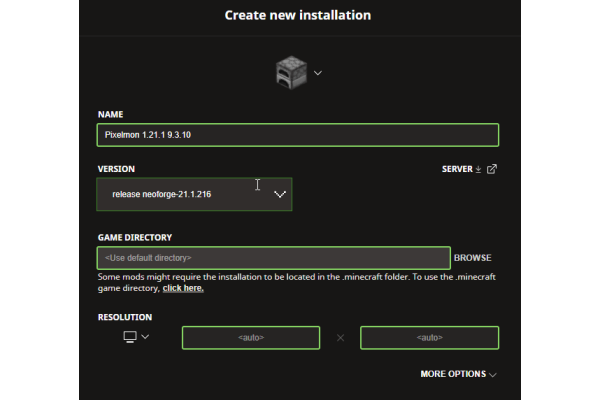Click the Server download link

coord(461,169)
